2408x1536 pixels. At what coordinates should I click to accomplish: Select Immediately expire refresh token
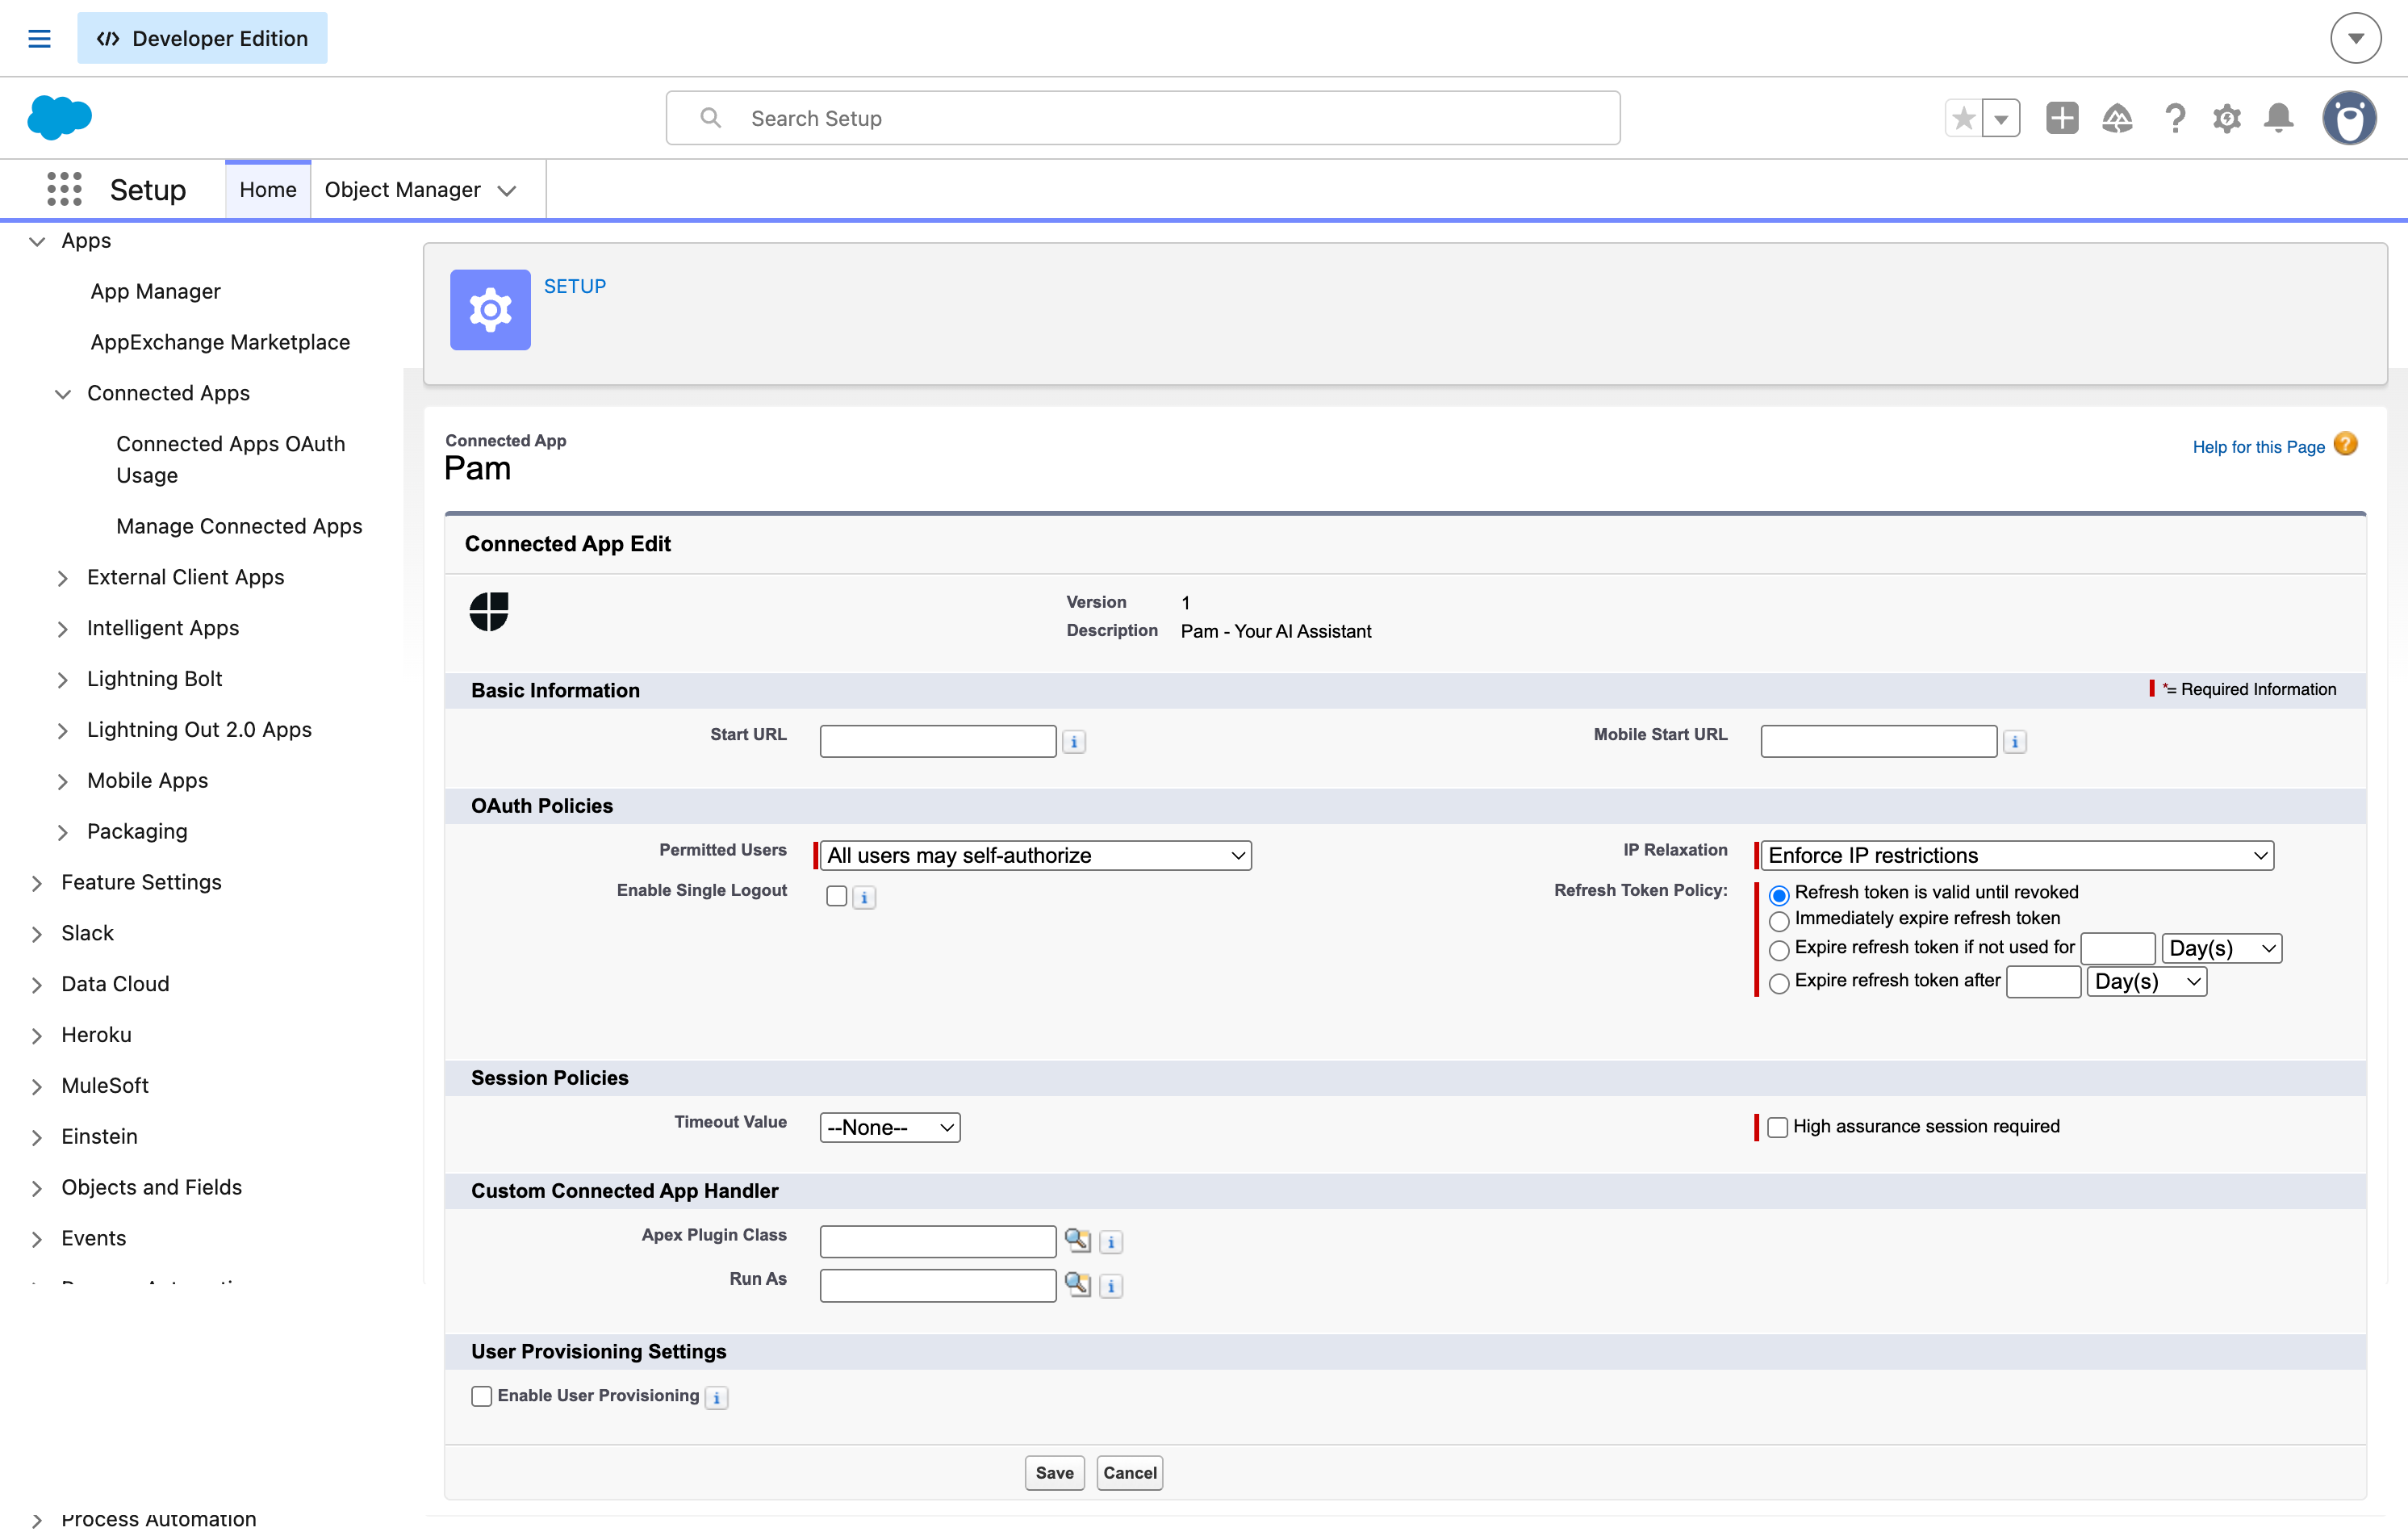coord(1779,921)
